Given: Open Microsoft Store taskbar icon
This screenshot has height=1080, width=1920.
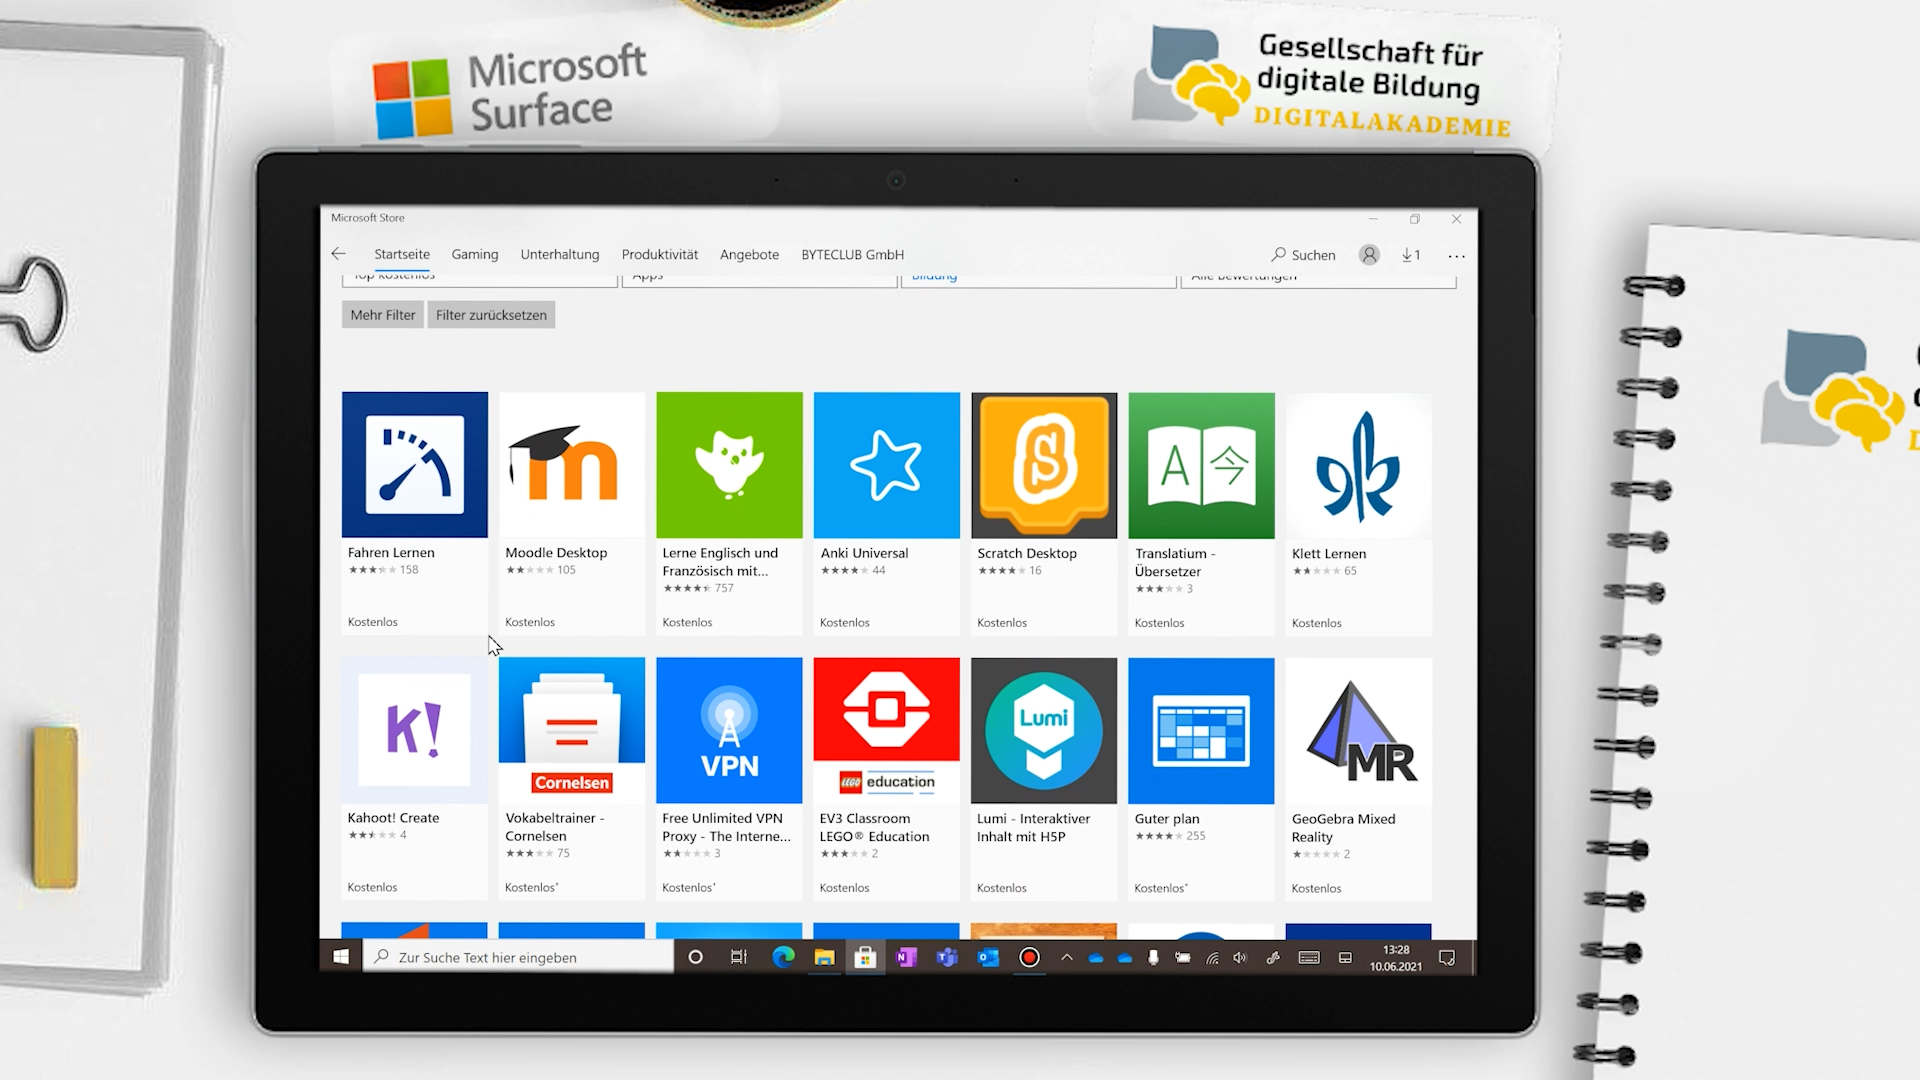Looking at the screenshot, I should pyautogui.click(x=865, y=957).
